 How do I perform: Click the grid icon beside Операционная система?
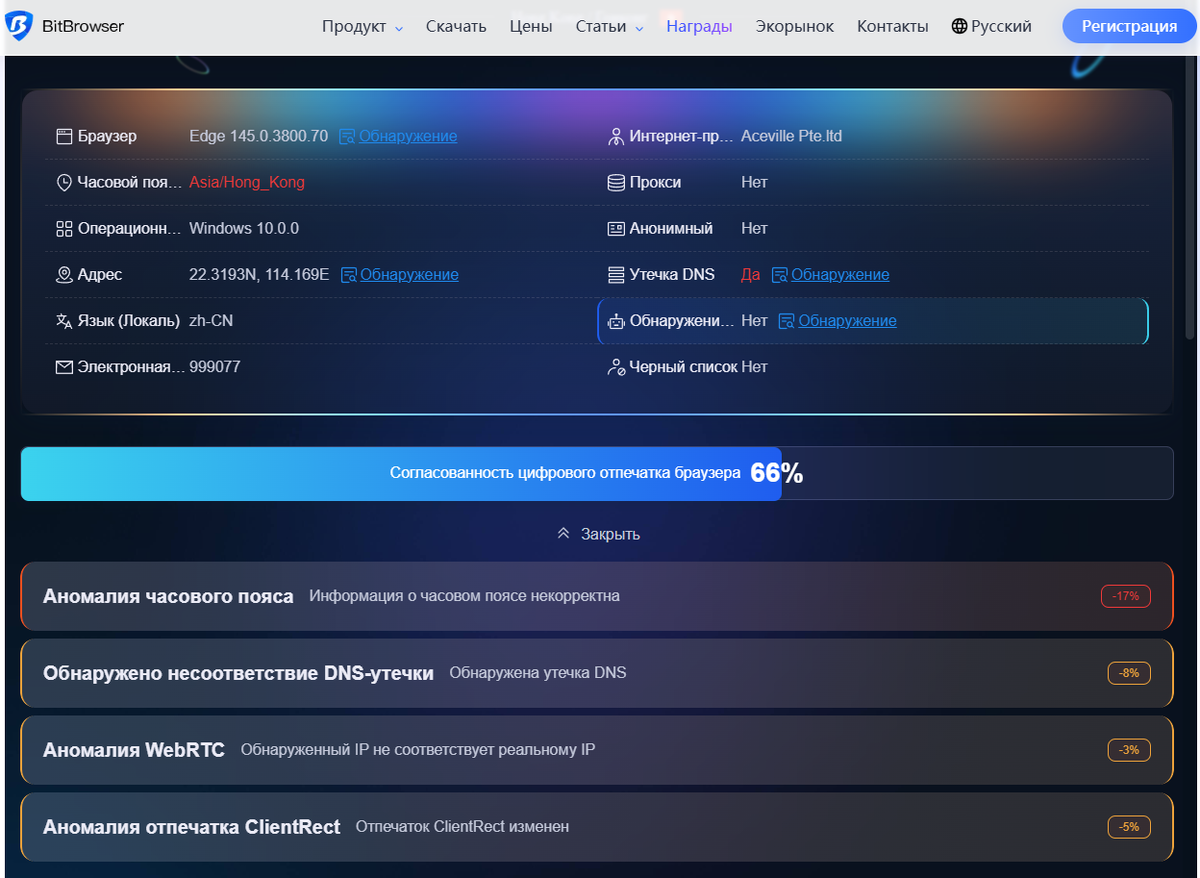[64, 228]
